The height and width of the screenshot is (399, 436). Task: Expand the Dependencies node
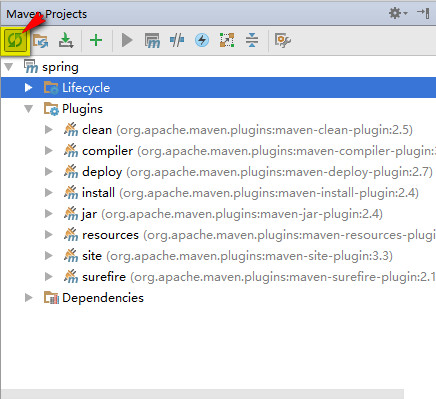coord(29,297)
